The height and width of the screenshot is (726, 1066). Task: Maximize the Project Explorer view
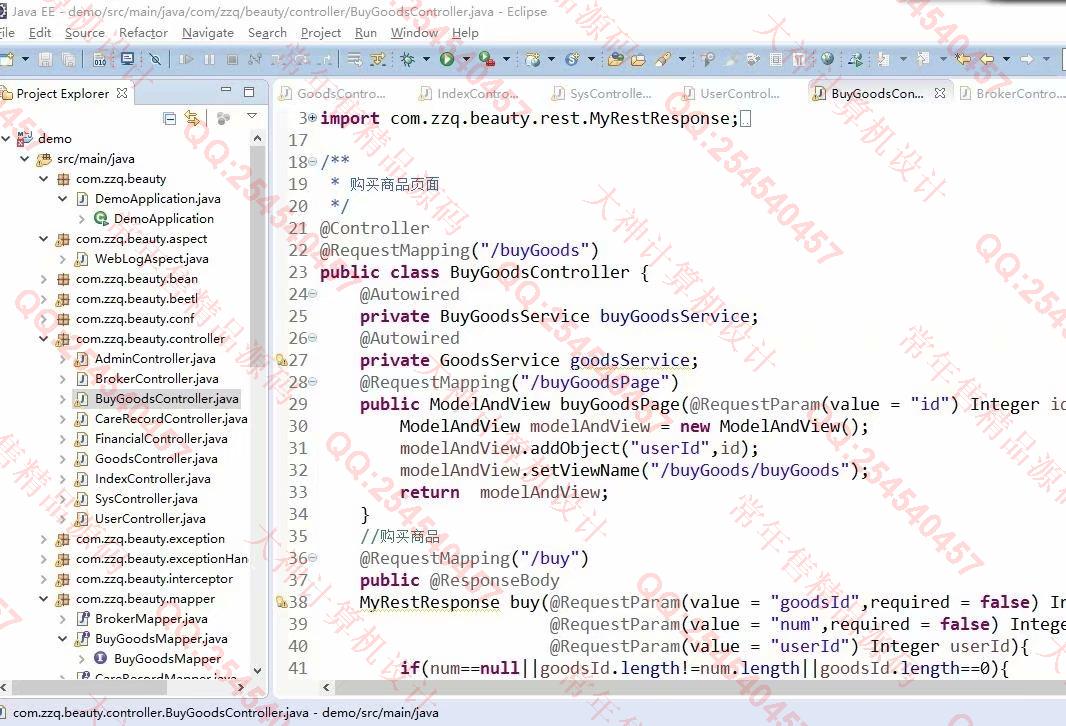tap(249, 92)
